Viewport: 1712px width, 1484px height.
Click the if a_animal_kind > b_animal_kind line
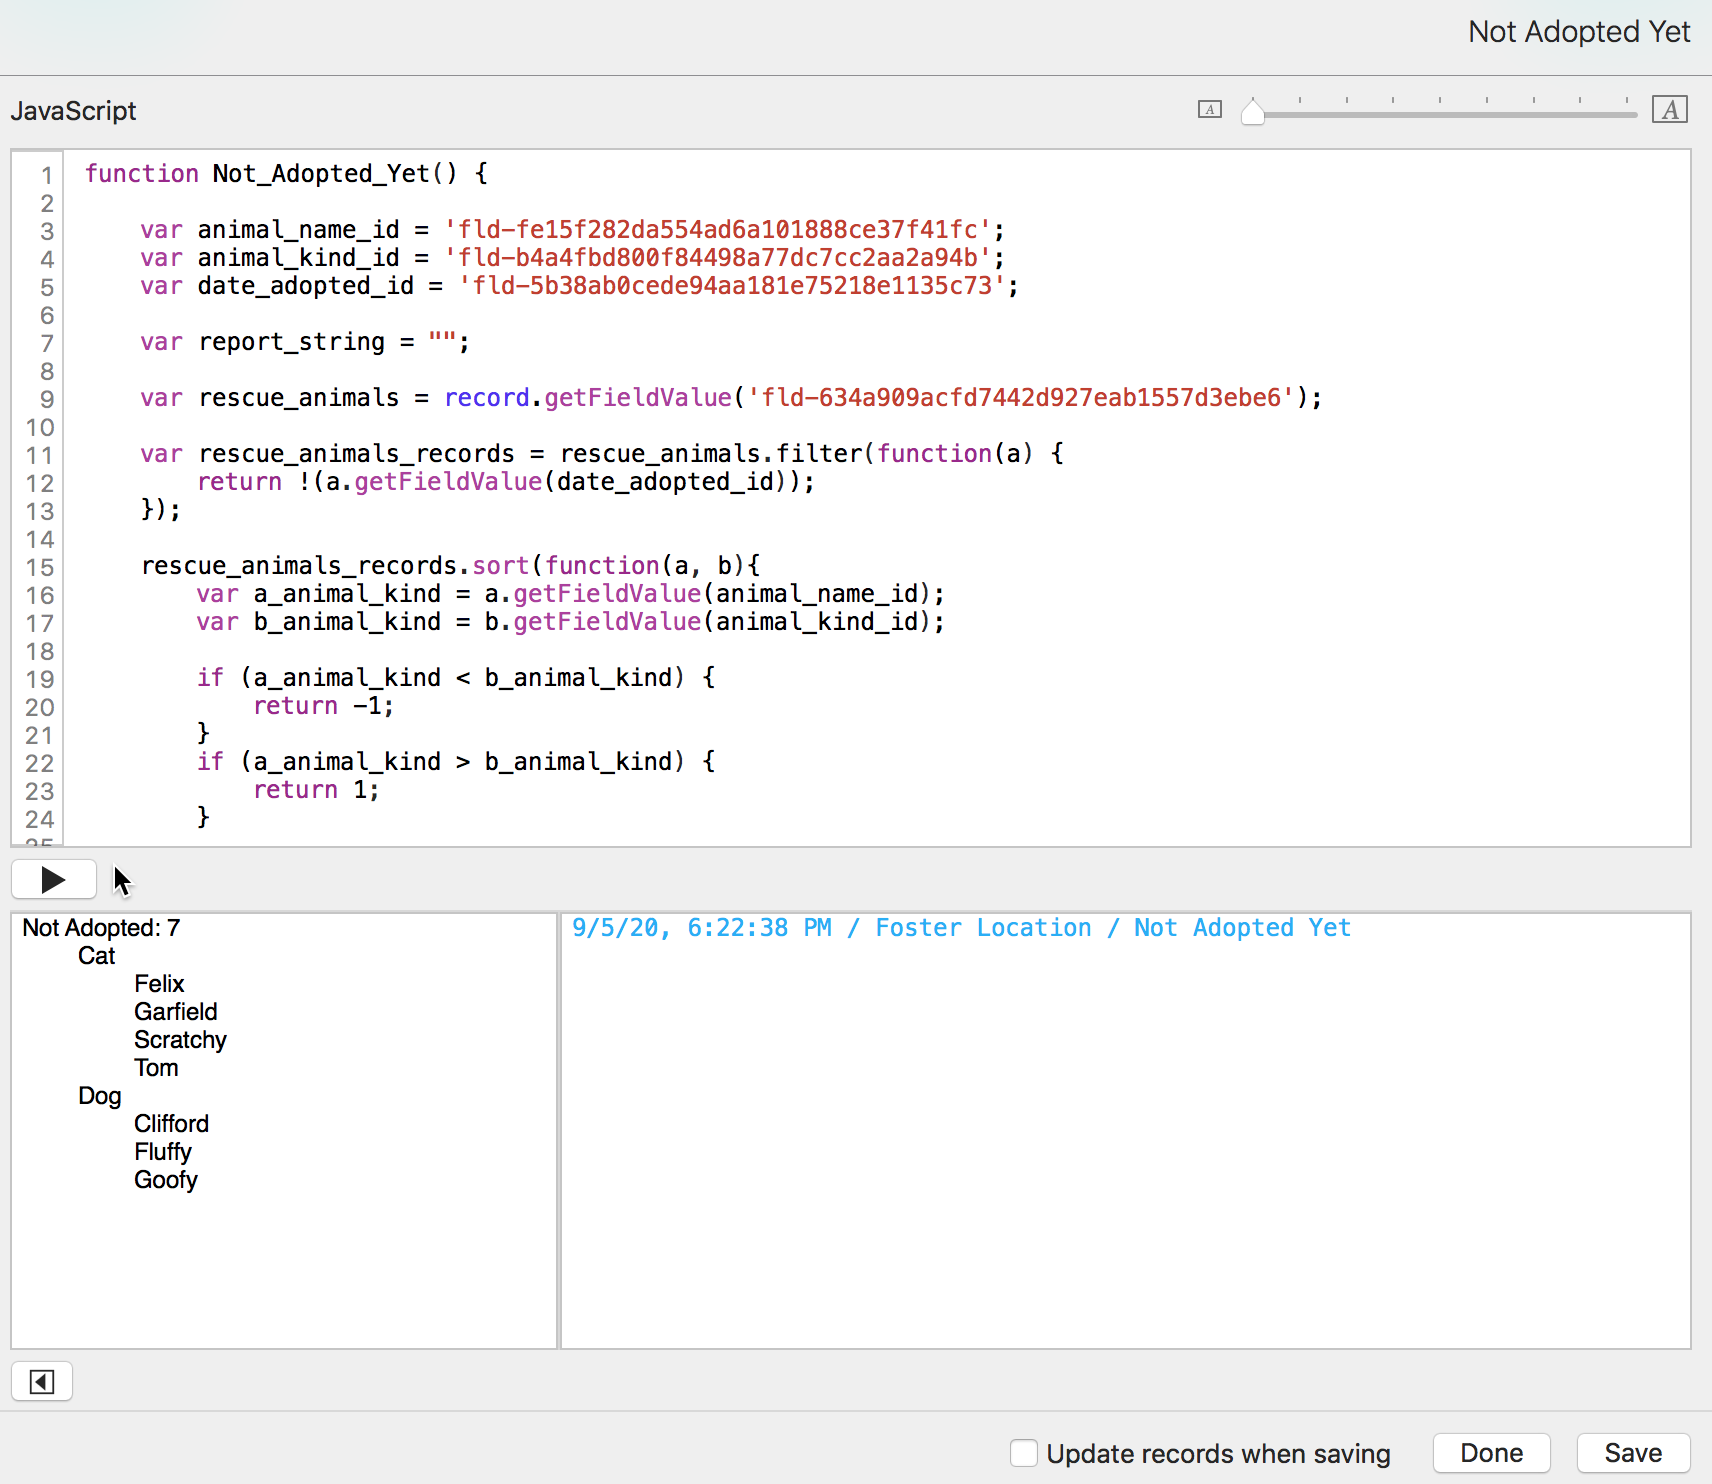(456, 762)
